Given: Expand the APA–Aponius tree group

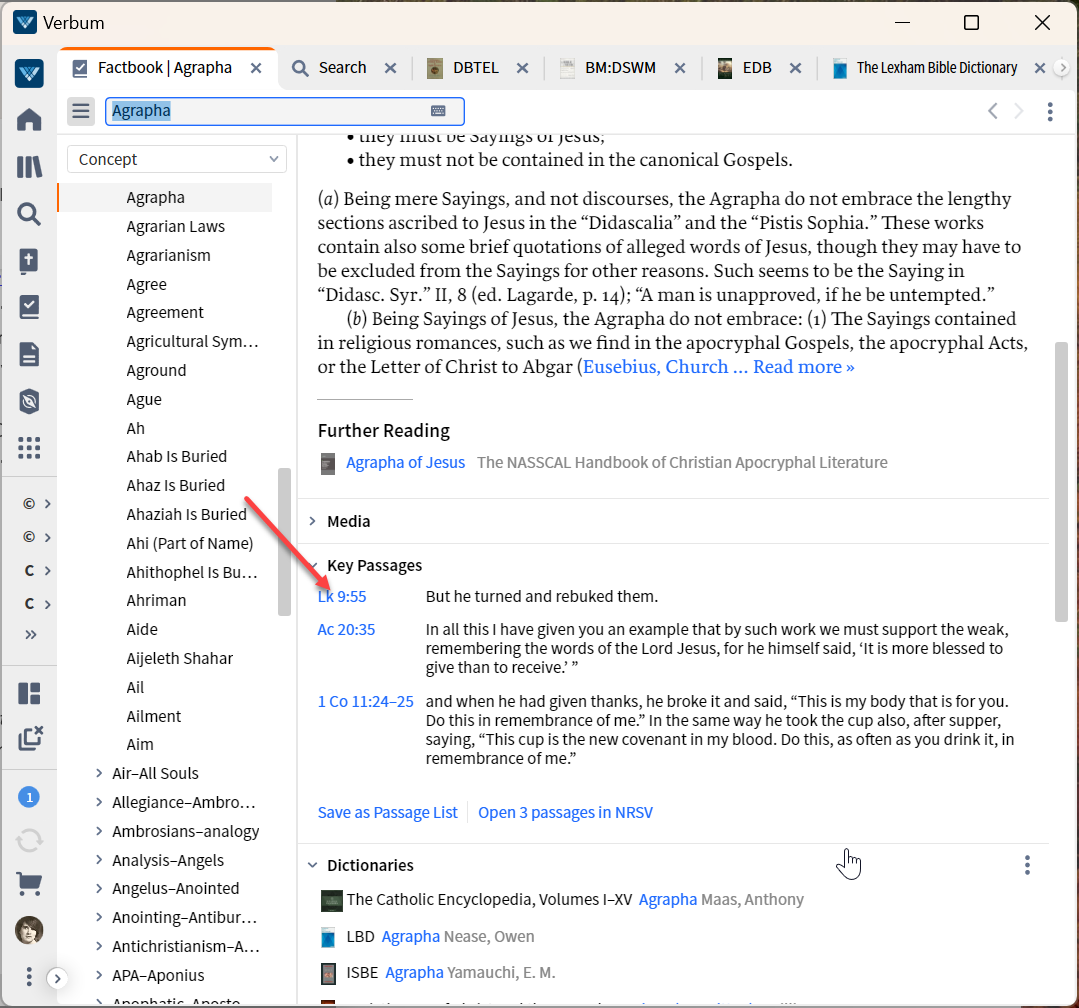Looking at the screenshot, I should 99,975.
